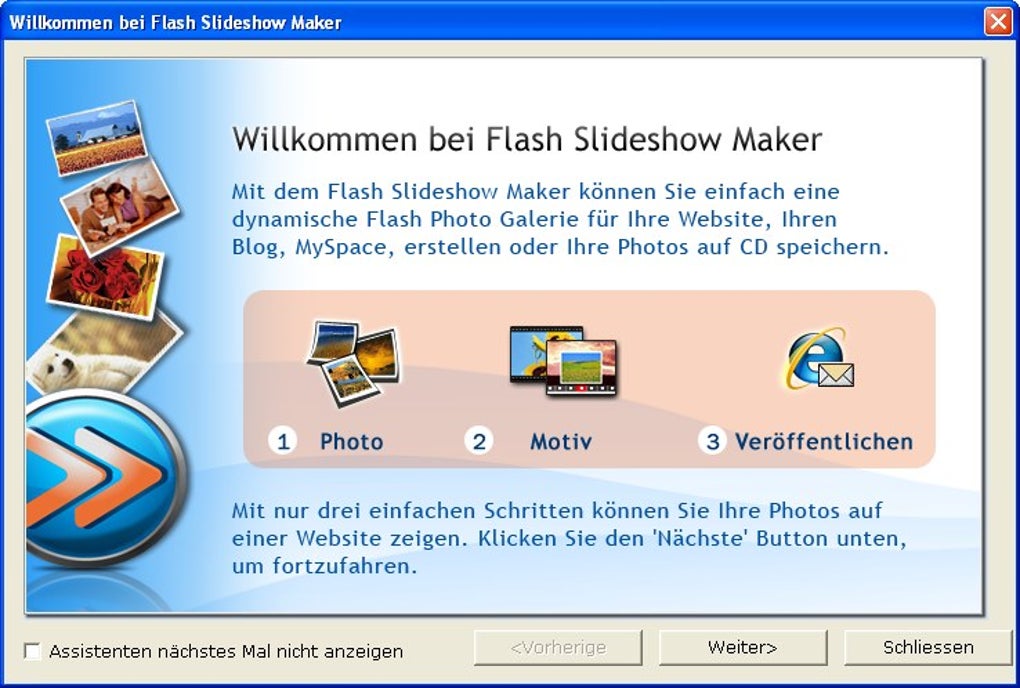The height and width of the screenshot is (688, 1020).
Task: Click the number 1 circle badge
Action: pyautogui.click(x=283, y=442)
